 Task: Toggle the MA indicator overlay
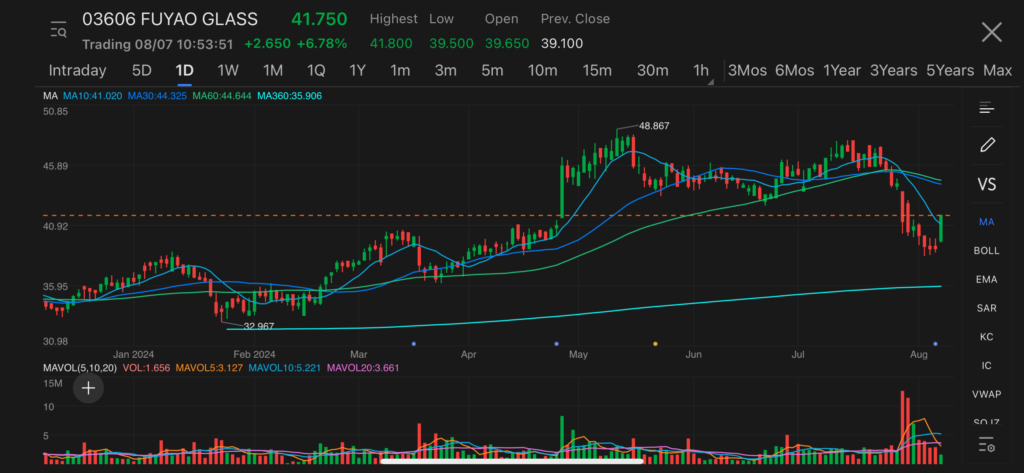pyautogui.click(x=986, y=222)
